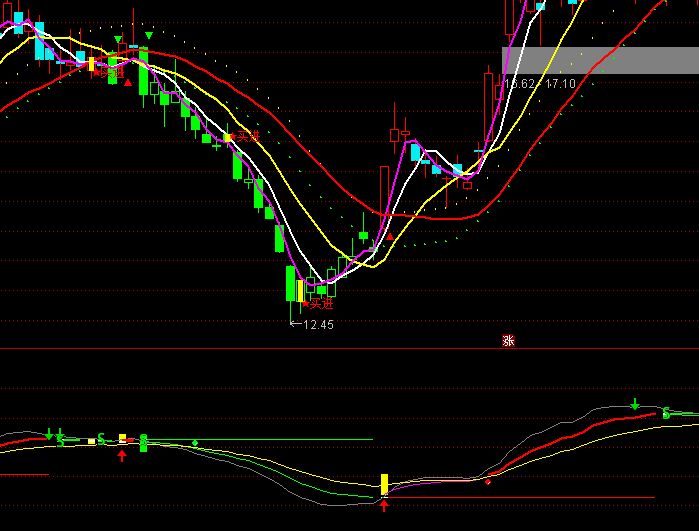Select the gray price gap zone rectangle
This screenshot has width=699, height=531.
600,60
